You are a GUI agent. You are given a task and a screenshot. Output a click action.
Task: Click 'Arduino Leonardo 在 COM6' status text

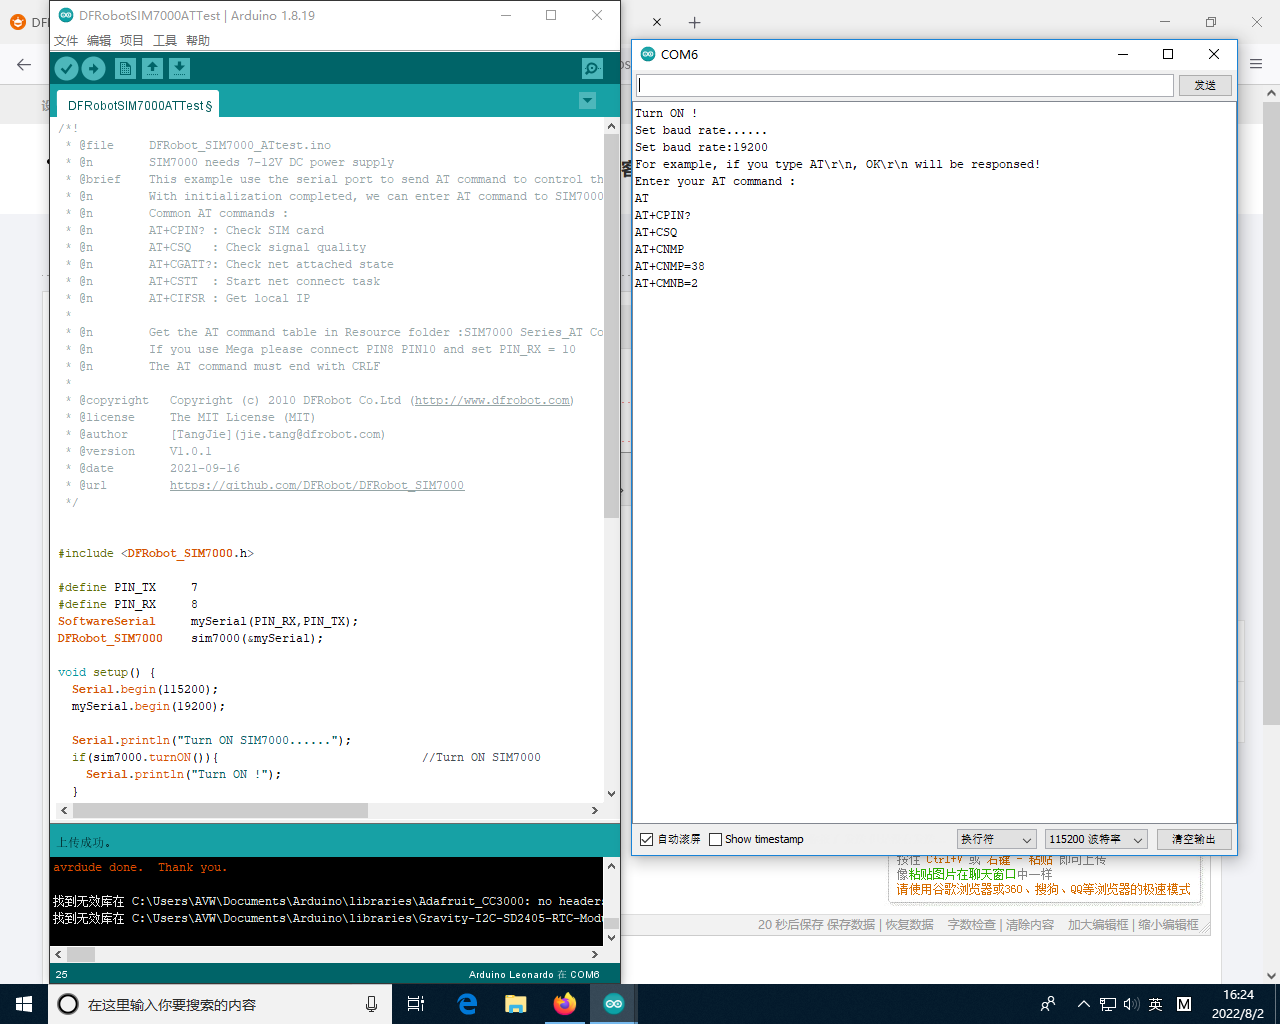(x=534, y=974)
